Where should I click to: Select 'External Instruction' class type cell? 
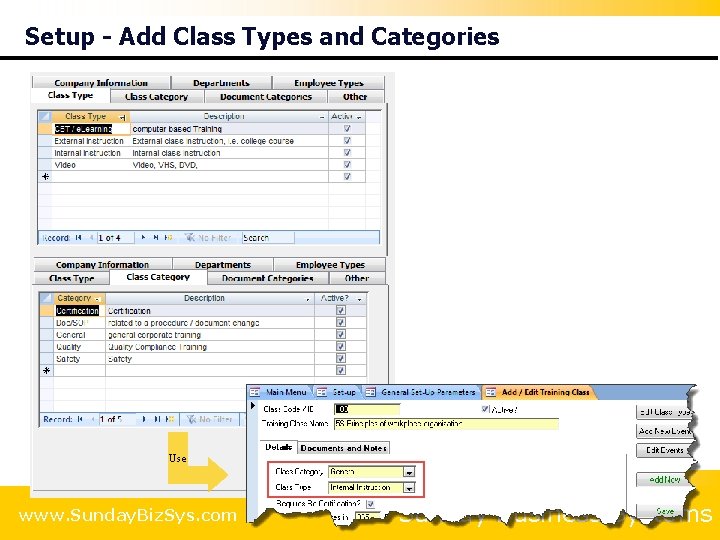pos(89,141)
